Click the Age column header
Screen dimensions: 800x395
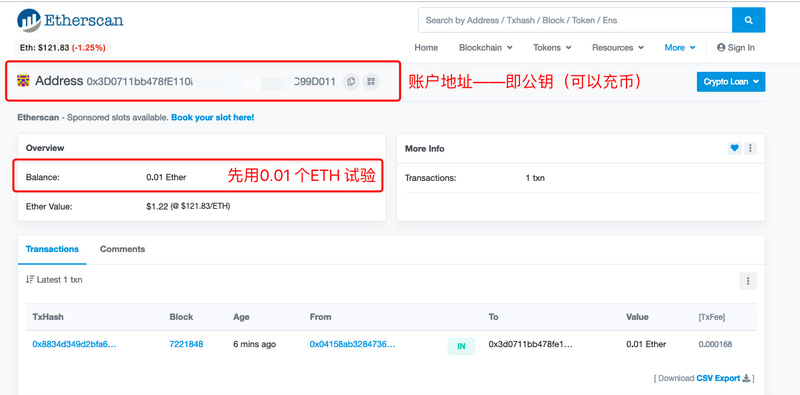point(241,317)
